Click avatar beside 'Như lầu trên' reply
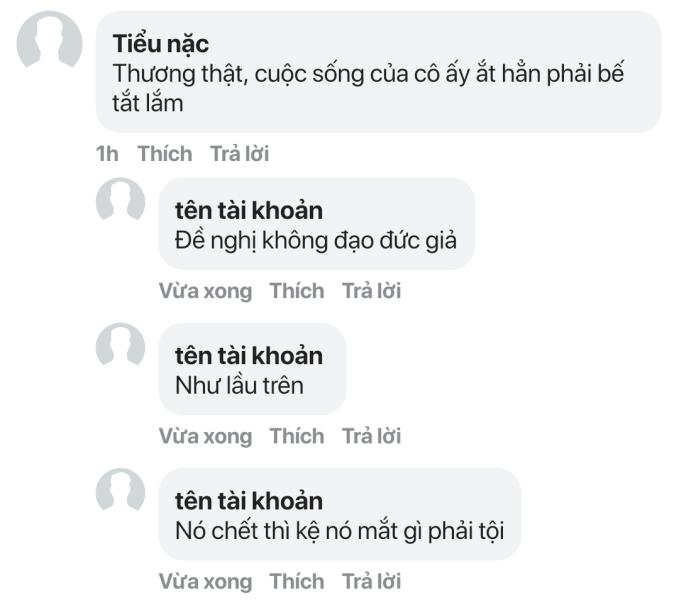 pyautogui.click(x=120, y=345)
